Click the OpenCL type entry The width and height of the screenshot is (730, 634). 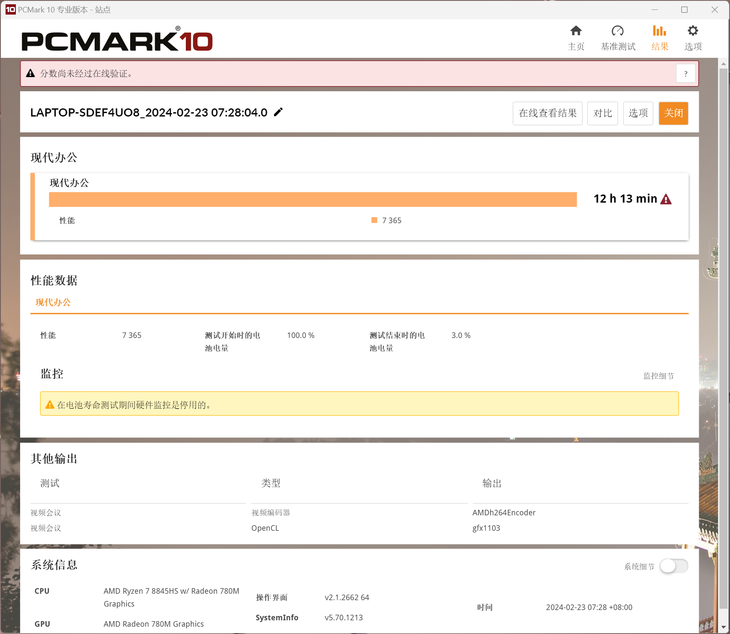pos(265,528)
